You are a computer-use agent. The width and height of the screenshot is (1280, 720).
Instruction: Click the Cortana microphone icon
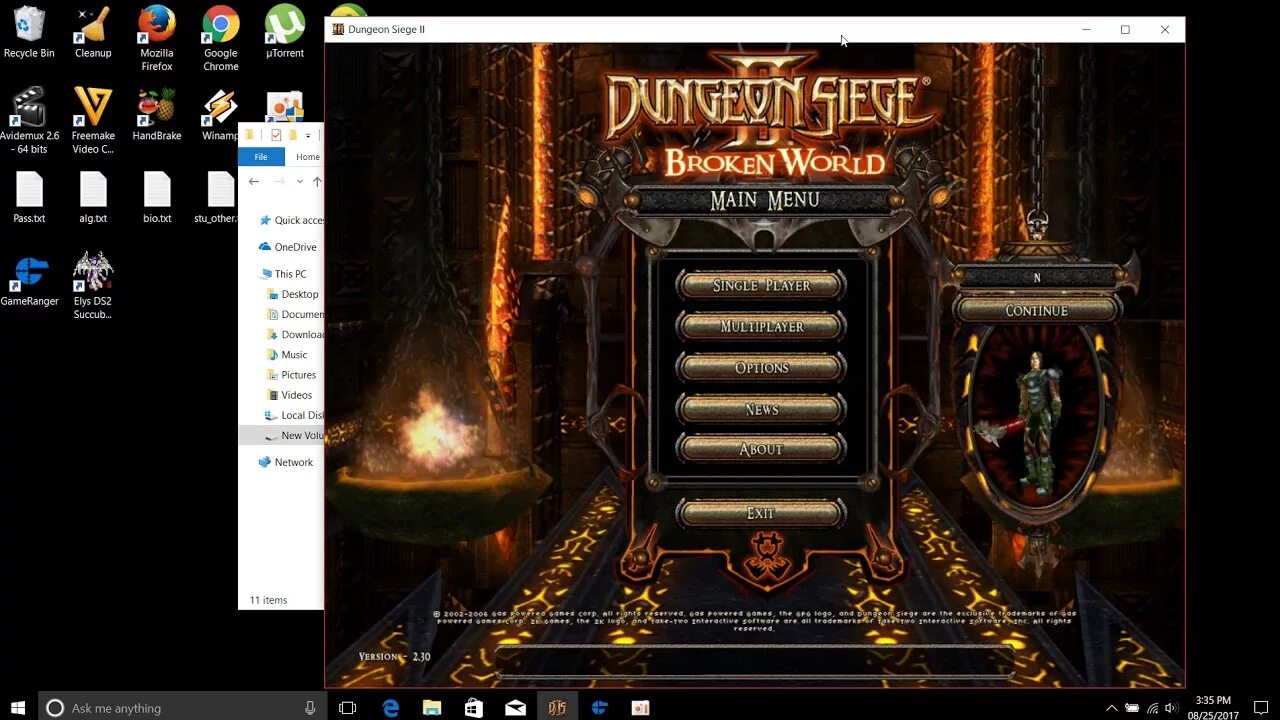(310, 707)
